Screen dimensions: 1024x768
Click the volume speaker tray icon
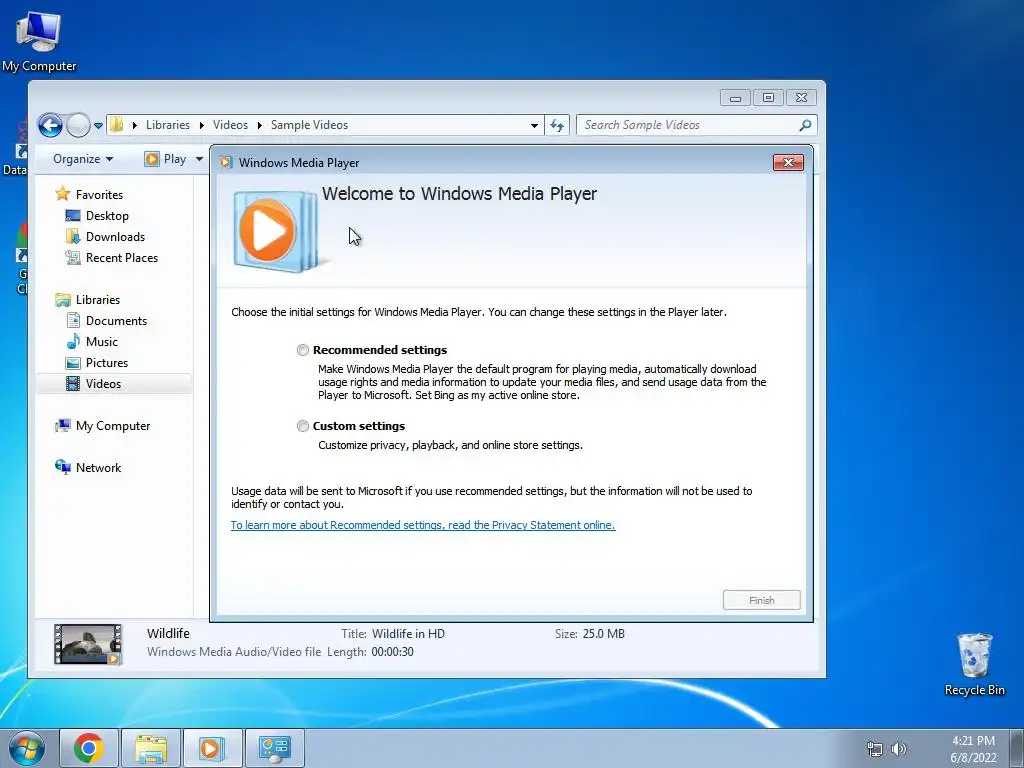(899, 749)
